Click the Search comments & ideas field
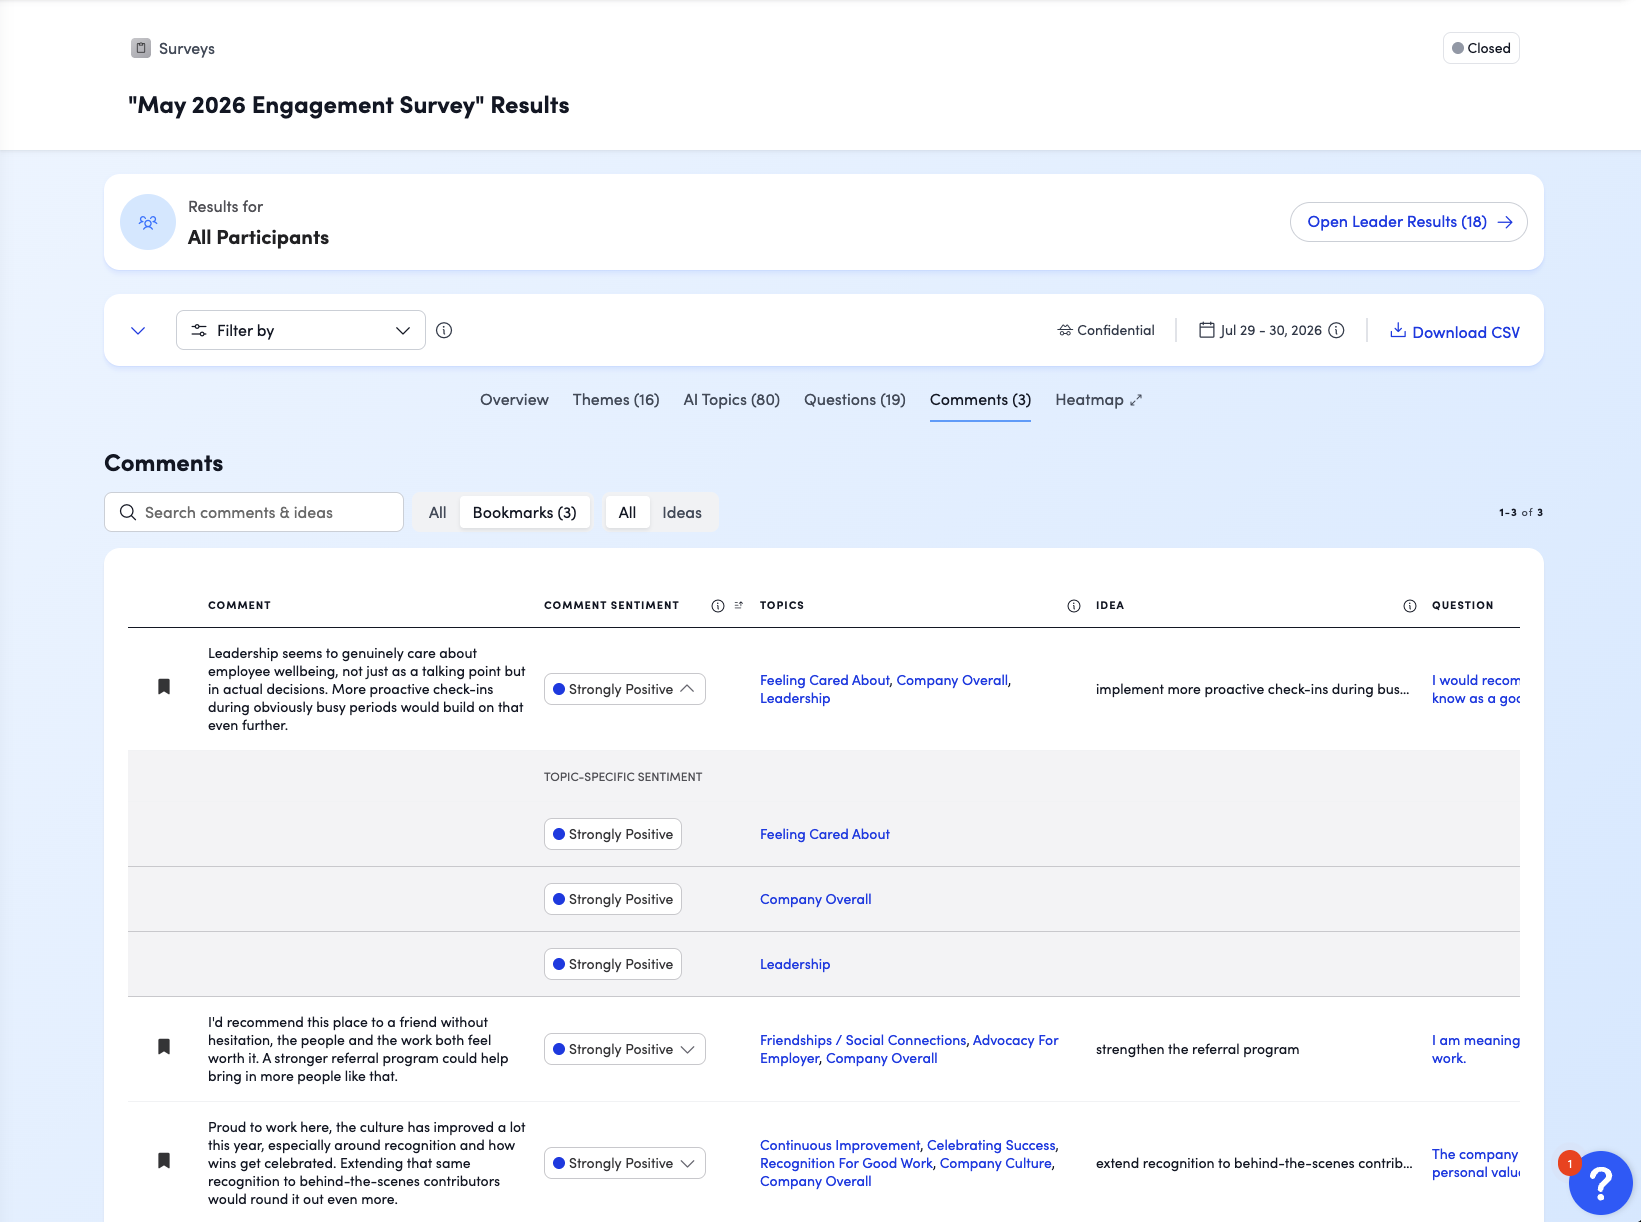Image resolution: width=1641 pixels, height=1222 pixels. [254, 512]
